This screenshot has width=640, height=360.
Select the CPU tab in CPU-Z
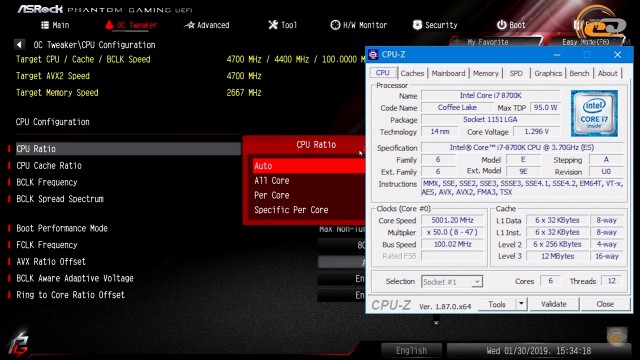pyautogui.click(x=382, y=73)
